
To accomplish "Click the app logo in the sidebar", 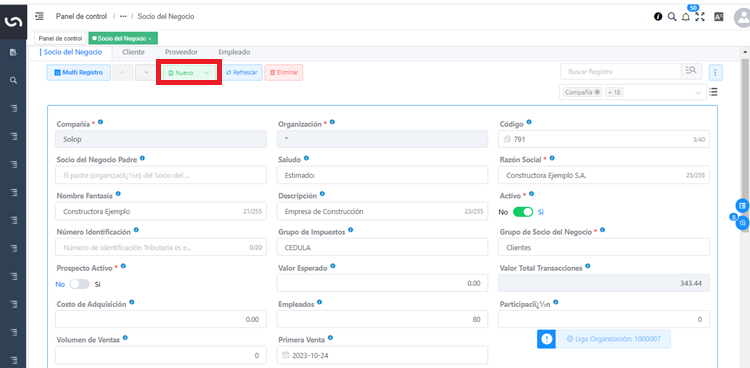I will click(13, 22).
